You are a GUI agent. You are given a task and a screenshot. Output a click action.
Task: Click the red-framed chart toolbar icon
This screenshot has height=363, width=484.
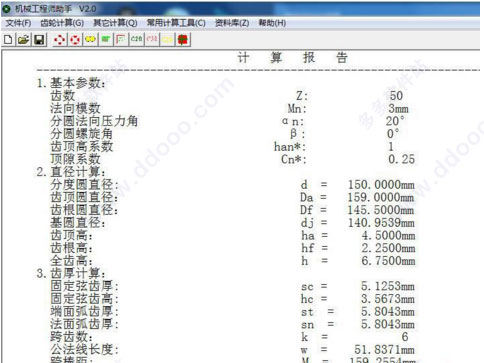click(121, 40)
